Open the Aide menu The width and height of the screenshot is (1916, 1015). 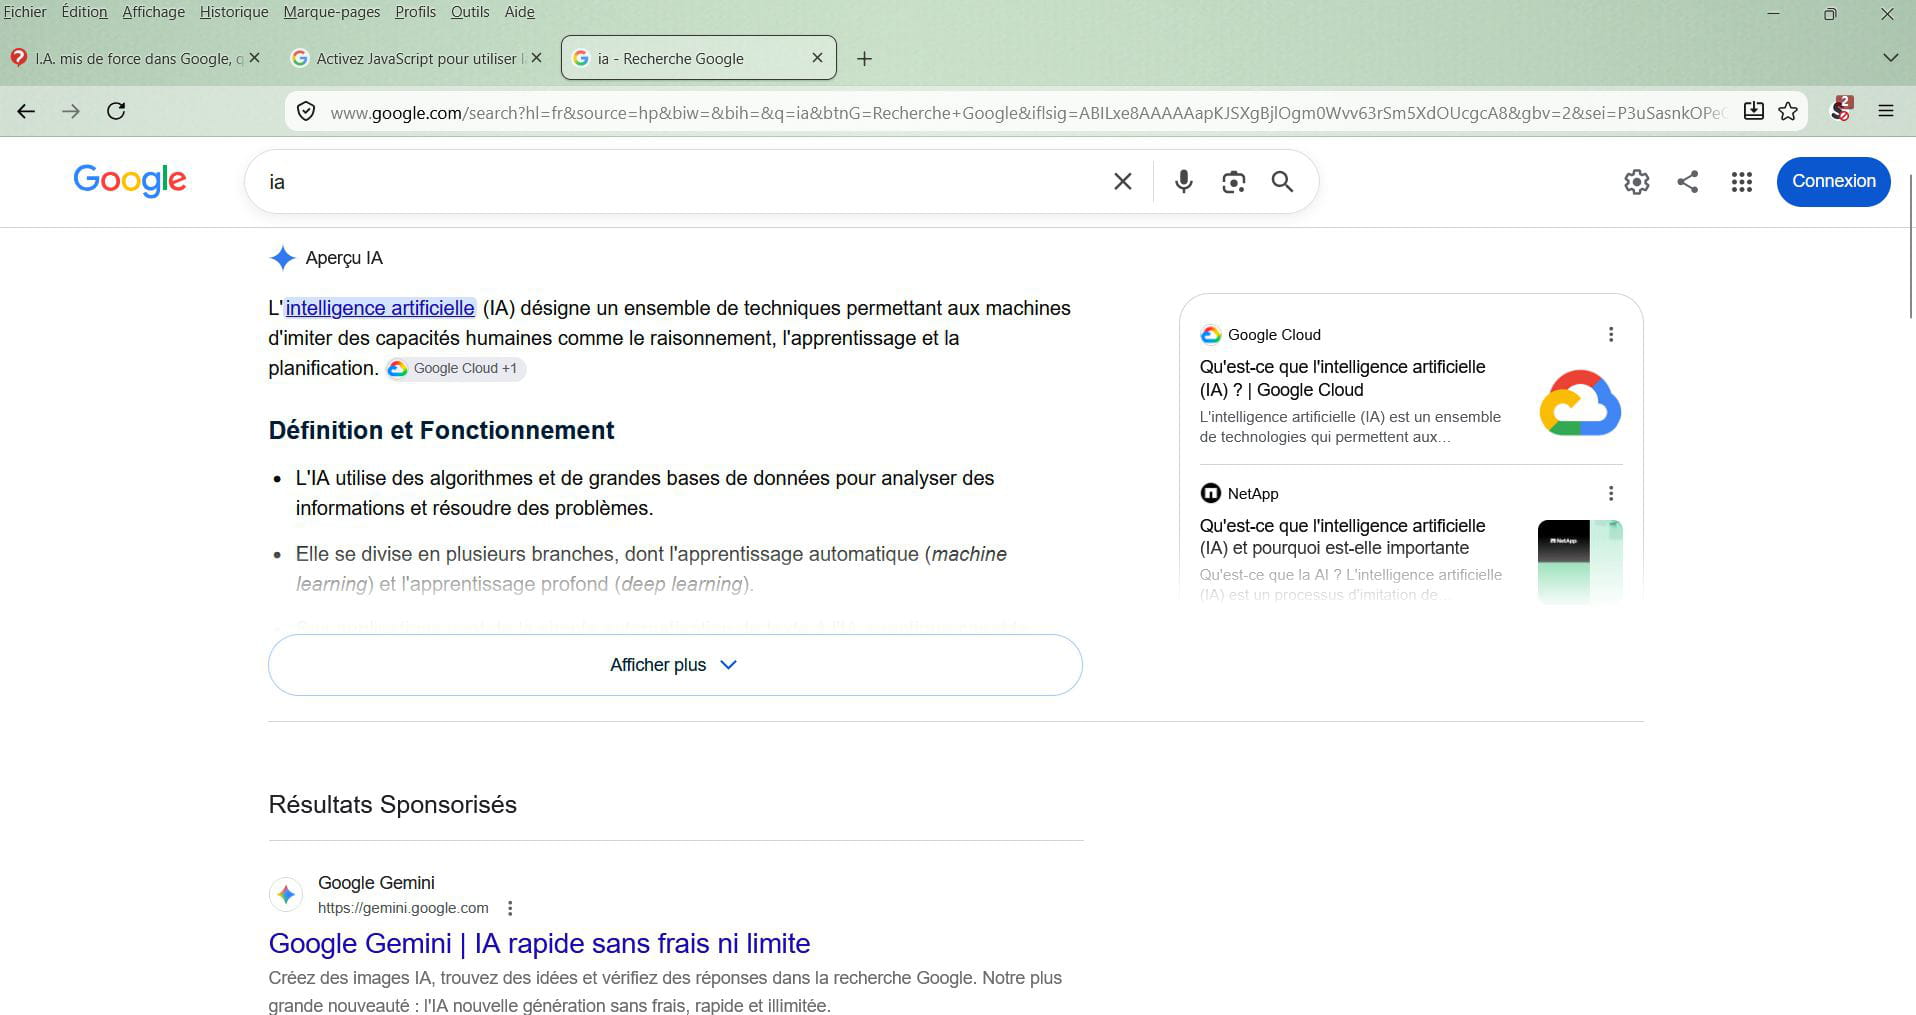(x=519, y=12)
